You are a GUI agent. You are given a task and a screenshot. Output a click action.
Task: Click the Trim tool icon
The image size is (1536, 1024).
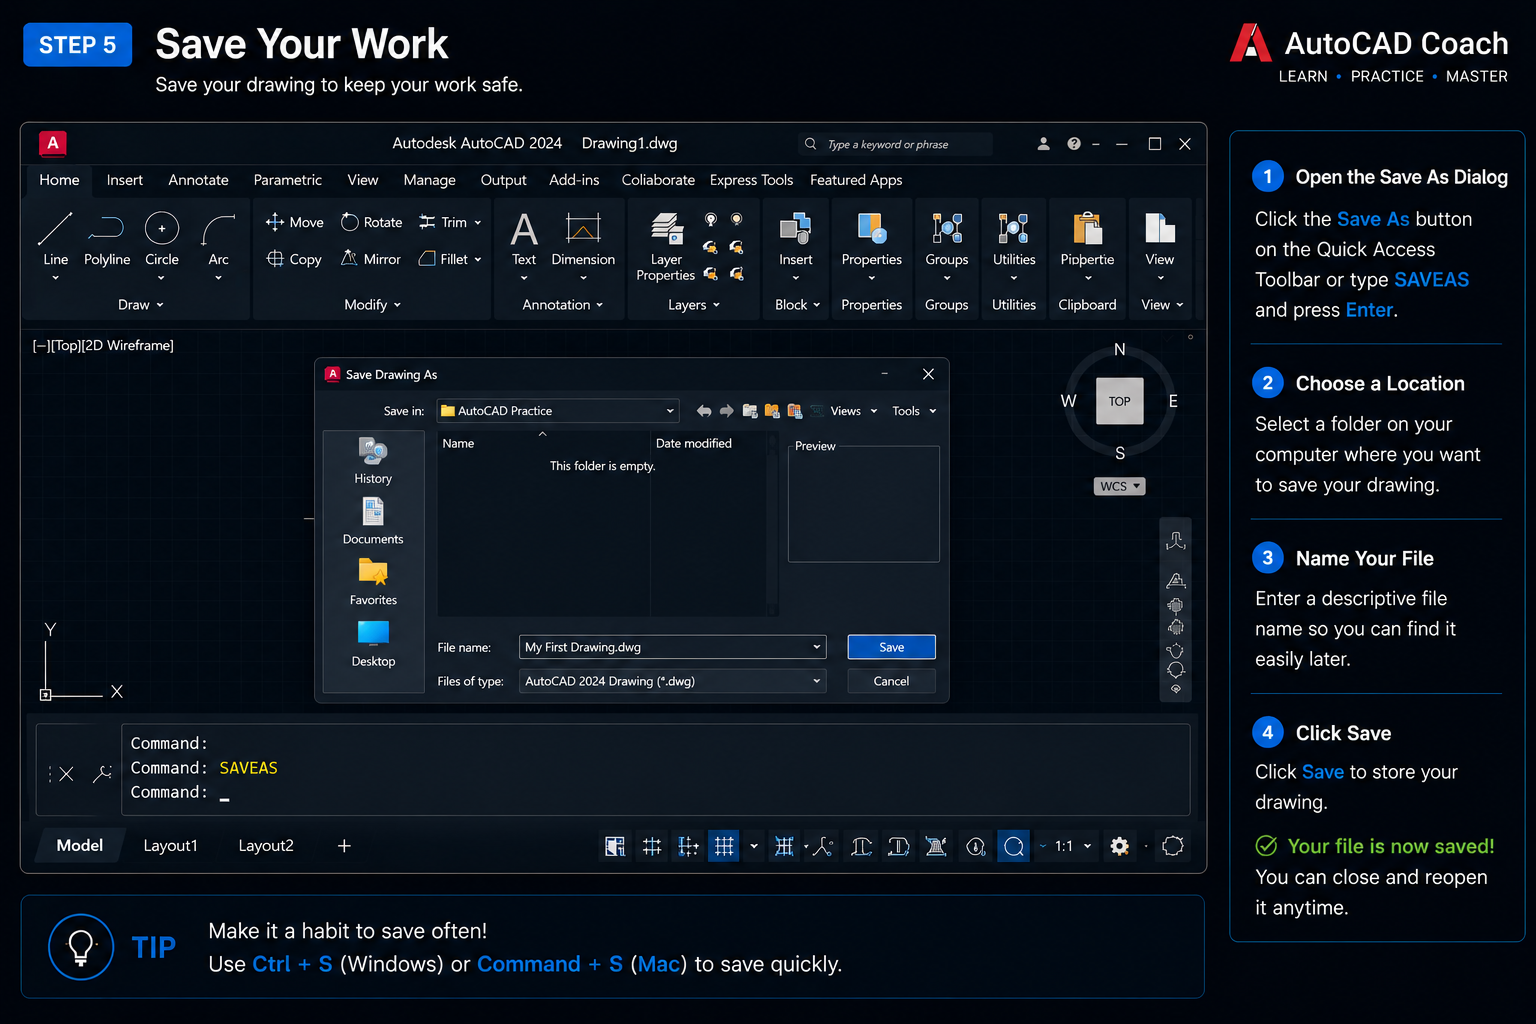click(x=427, y=222)
